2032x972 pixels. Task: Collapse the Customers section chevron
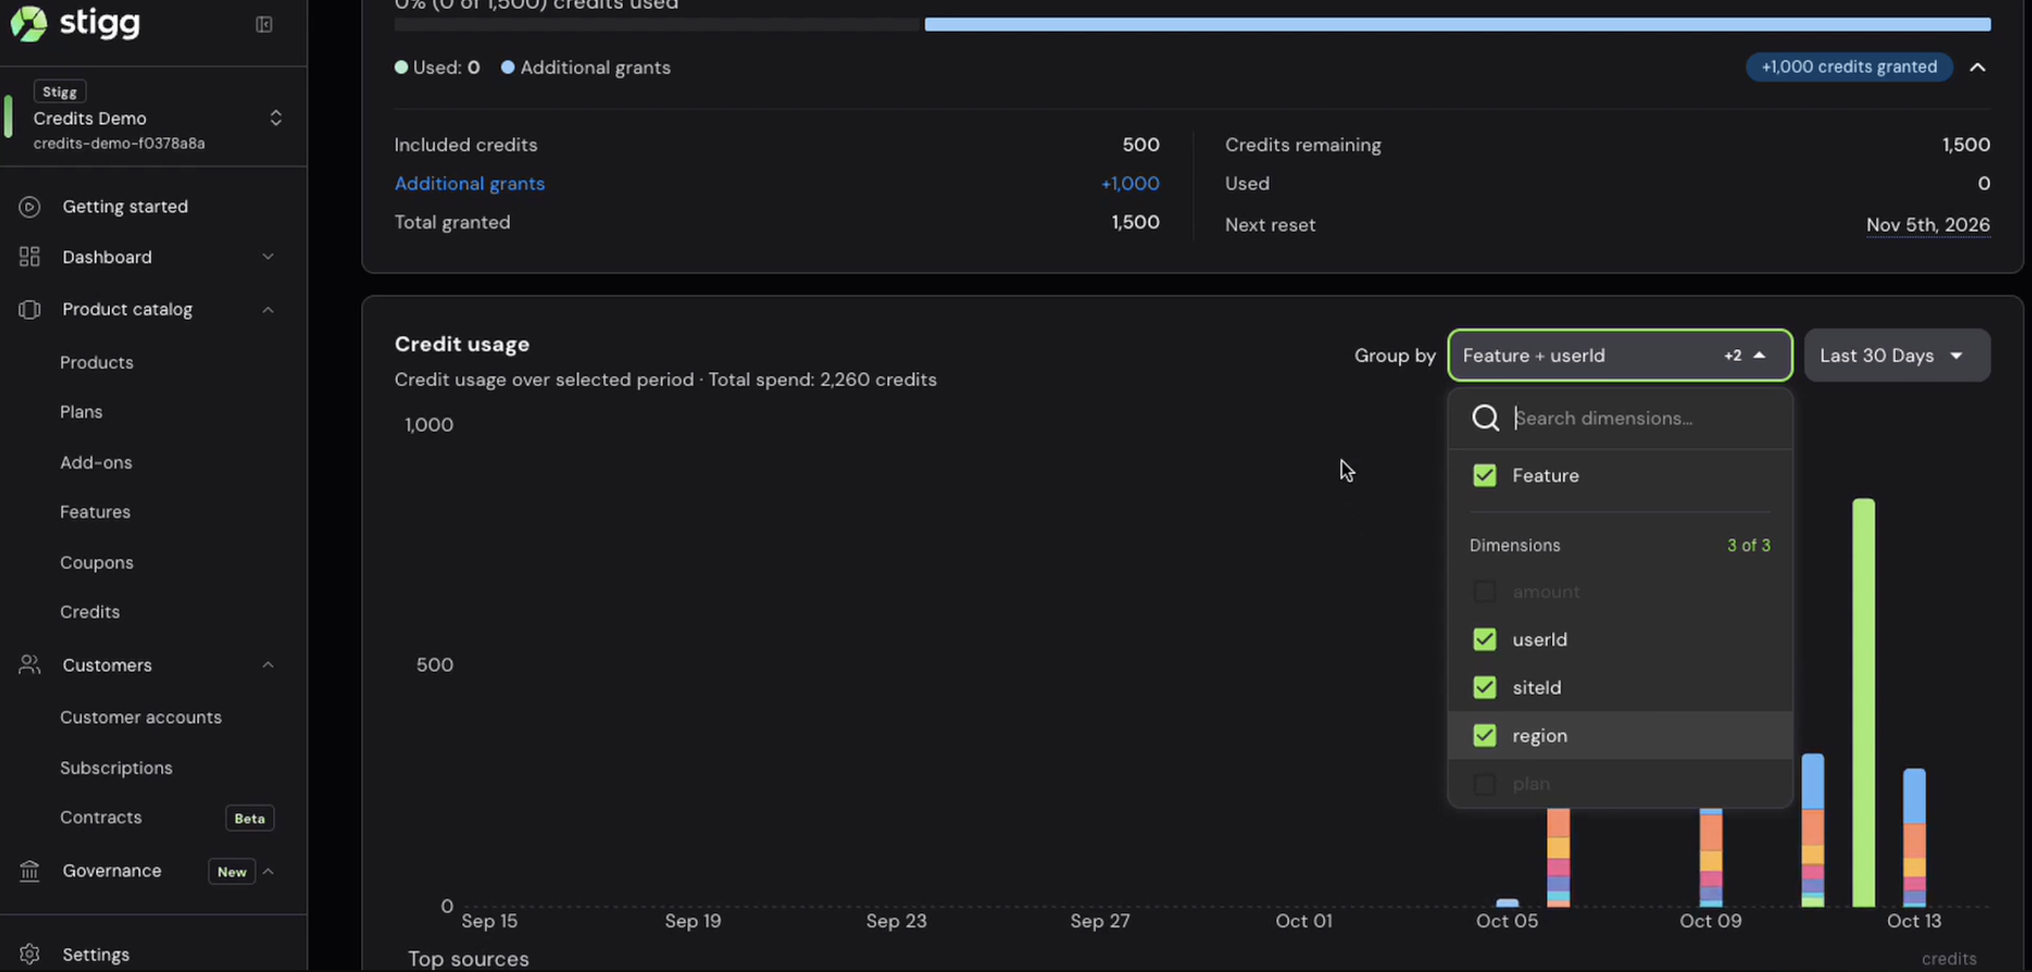click(268, 665)
